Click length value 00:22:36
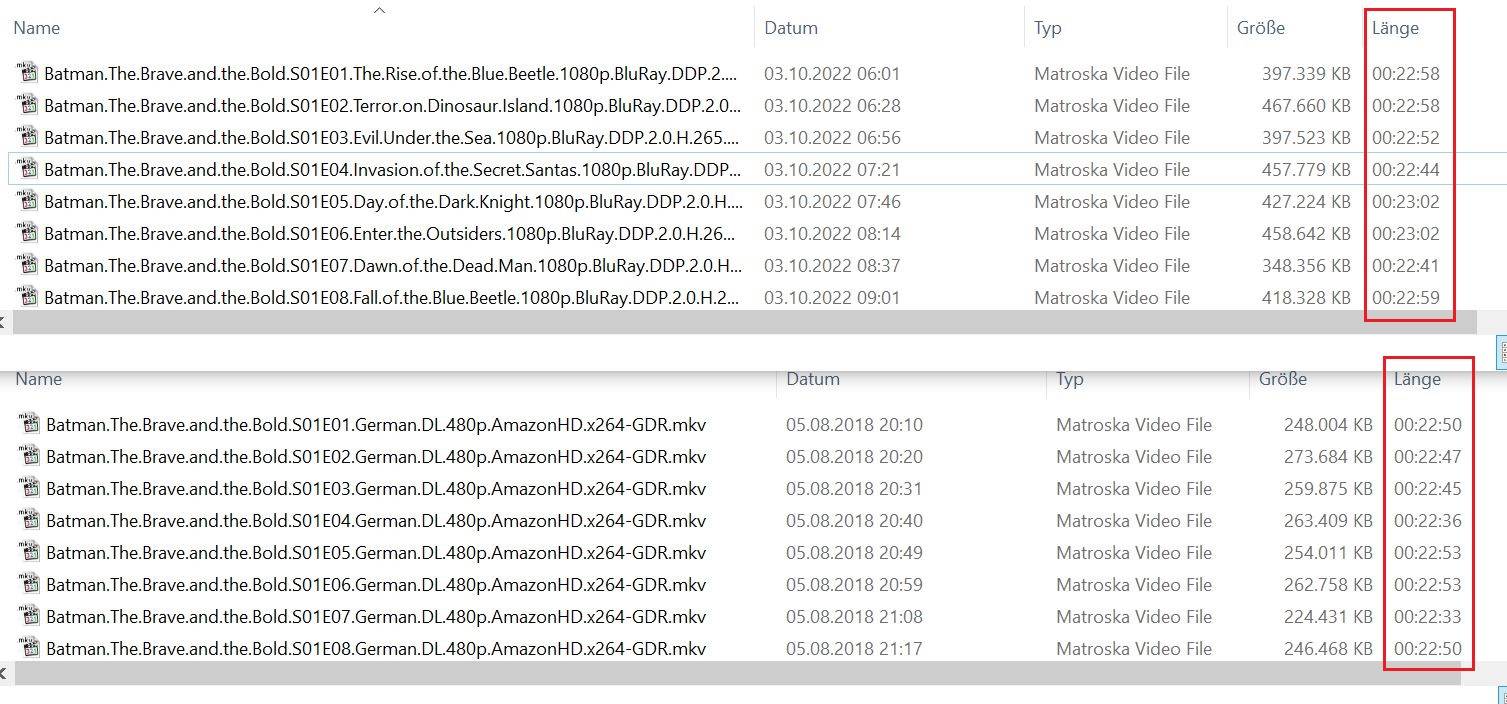 point(1428,520)
